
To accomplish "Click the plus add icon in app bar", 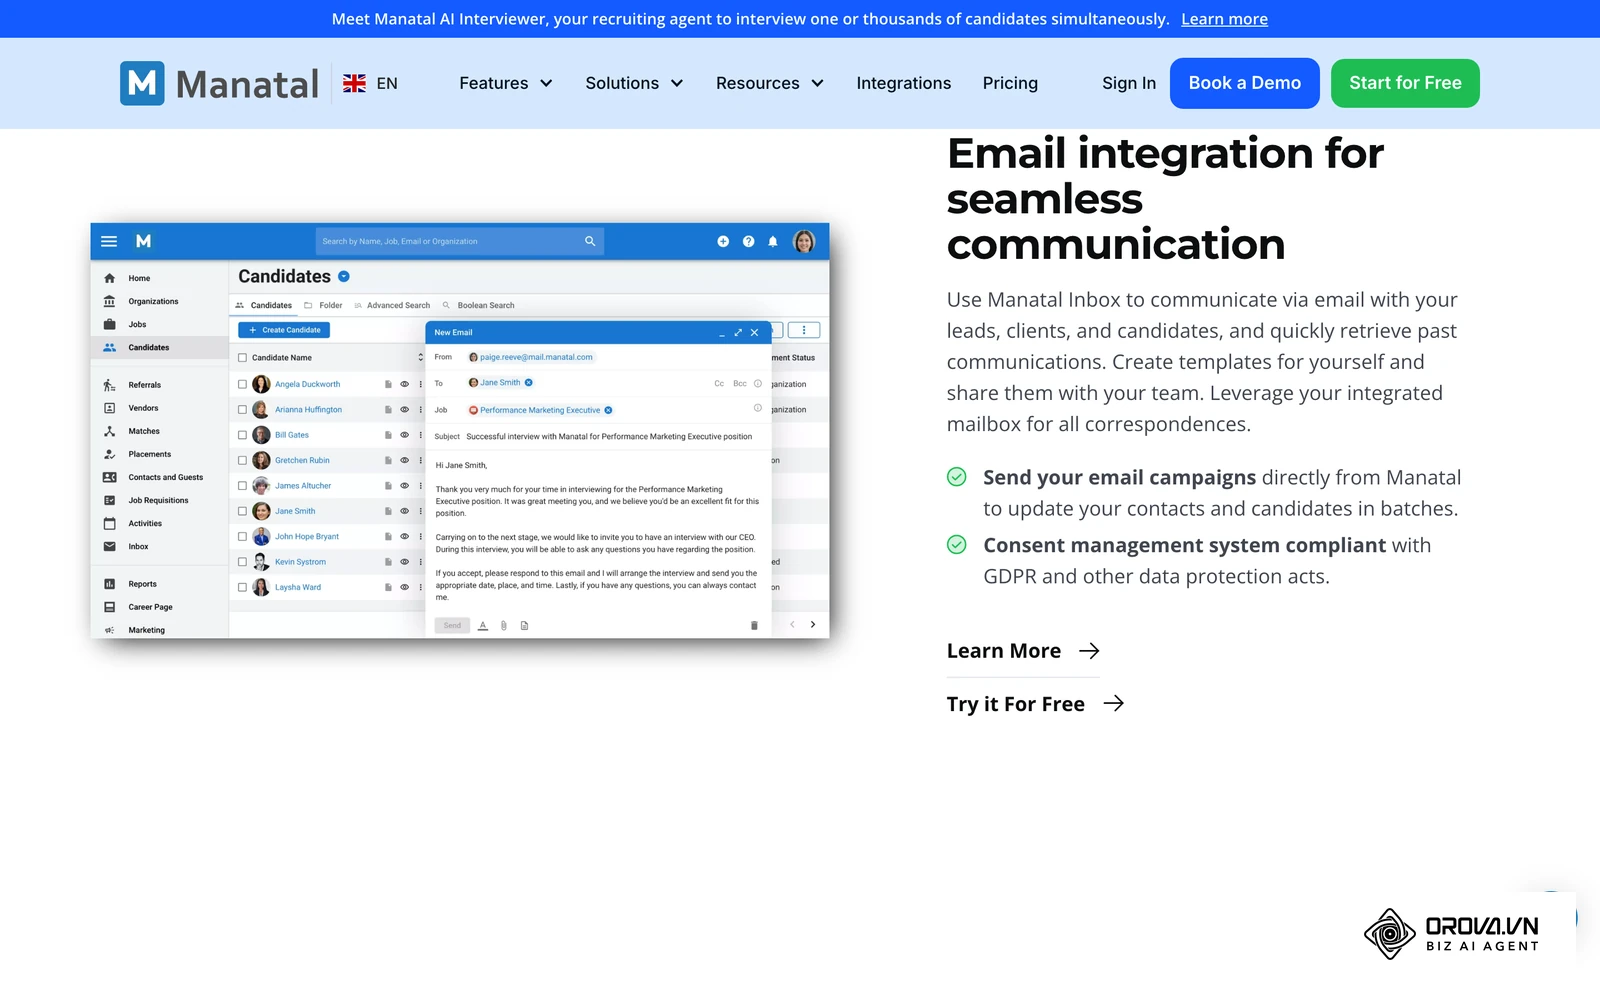I will (x=723, y=241).
